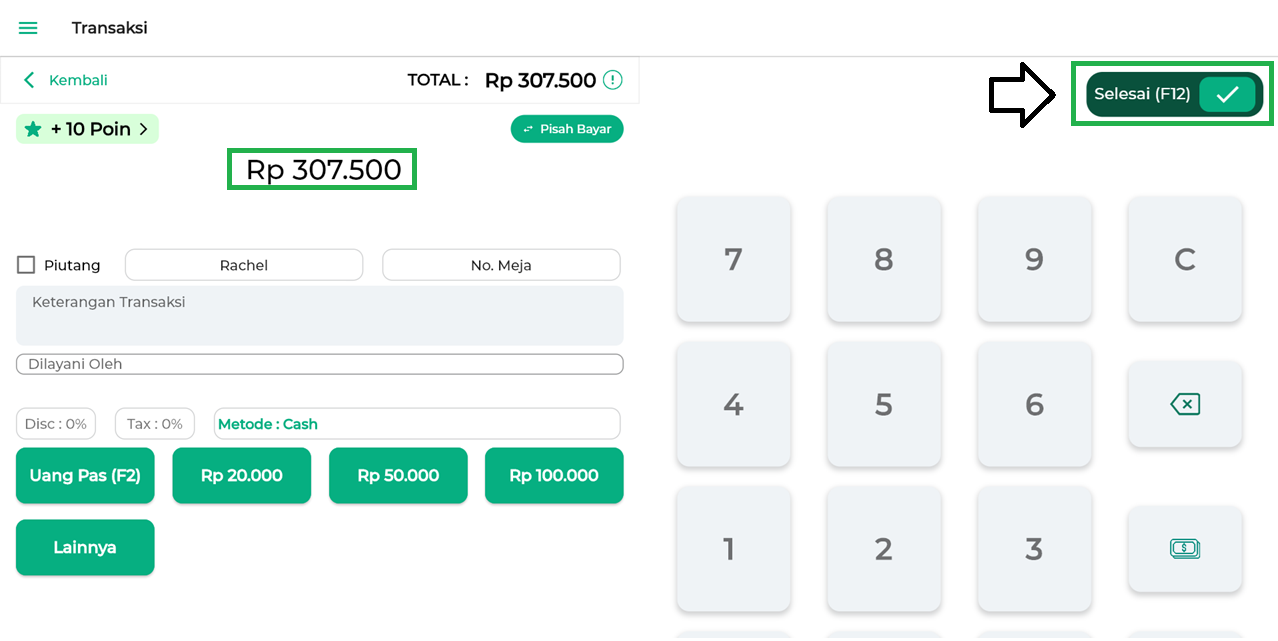Open the Rachel customer selector
1278x641 pixels.
(x=243, y=265)
